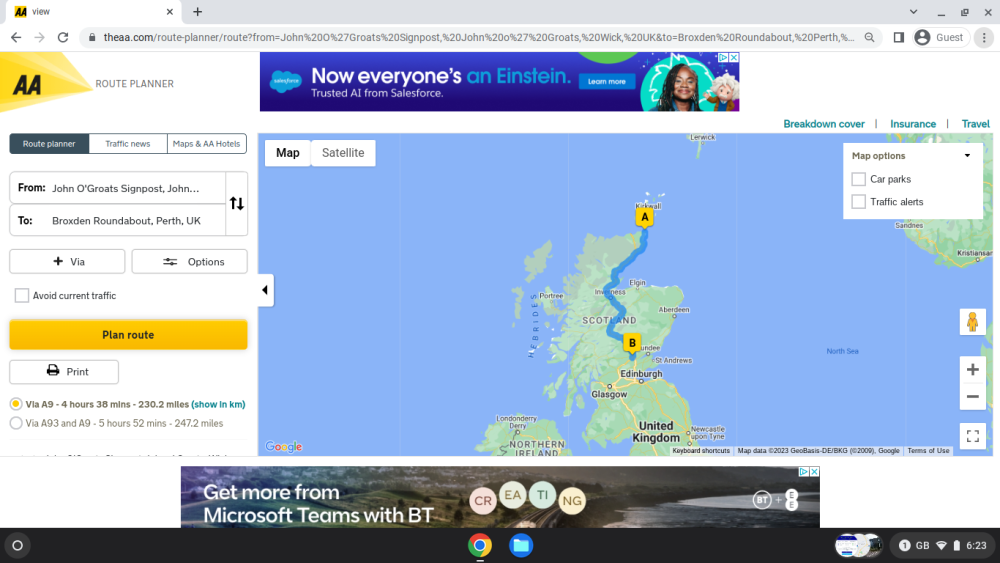Switch map to Satellite view

click(343, 153)
